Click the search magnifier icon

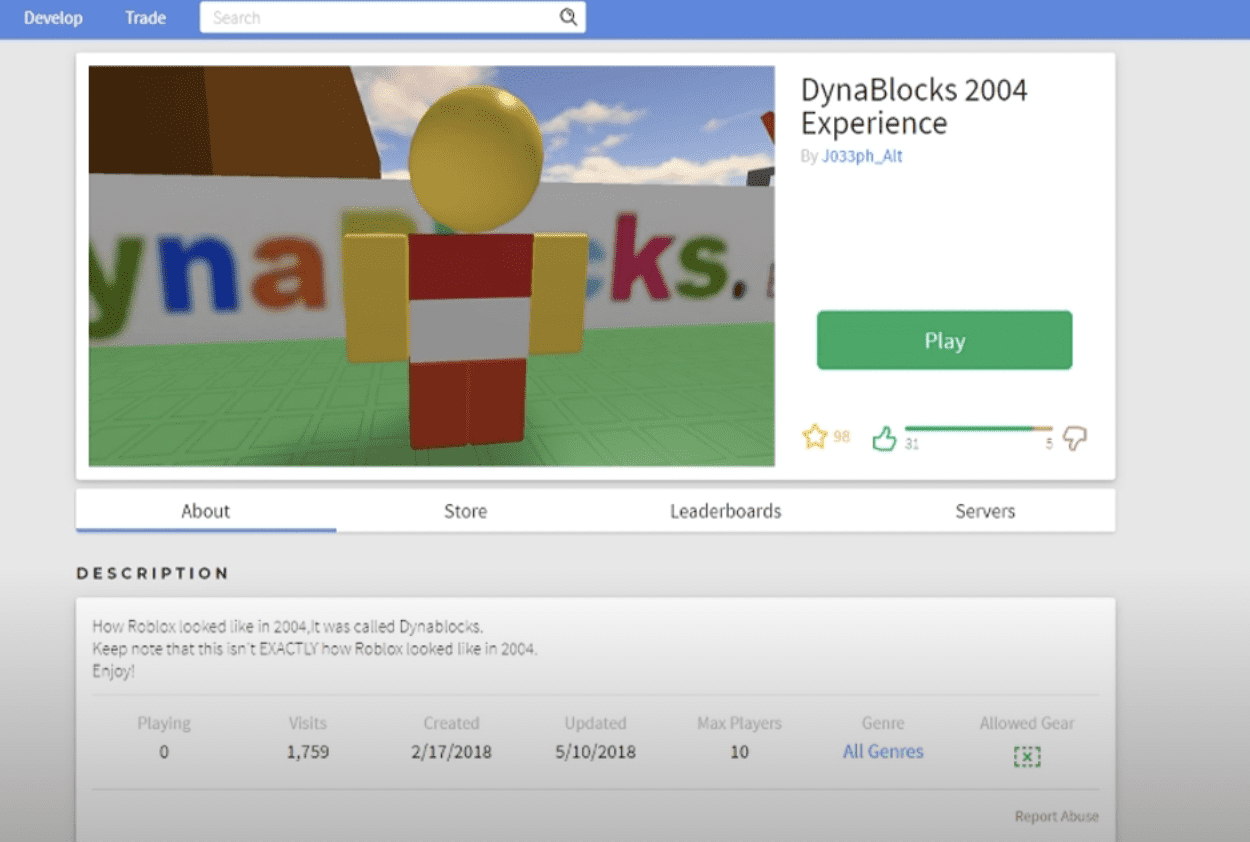(568, 17)
